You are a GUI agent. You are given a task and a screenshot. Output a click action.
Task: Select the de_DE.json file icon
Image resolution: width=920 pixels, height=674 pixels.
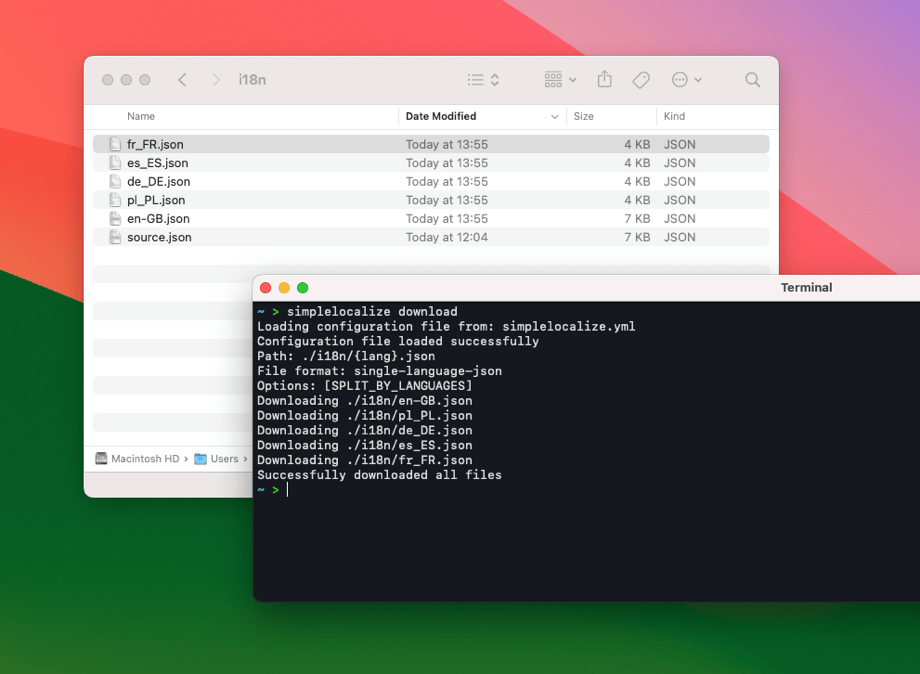tap(115, 182)
